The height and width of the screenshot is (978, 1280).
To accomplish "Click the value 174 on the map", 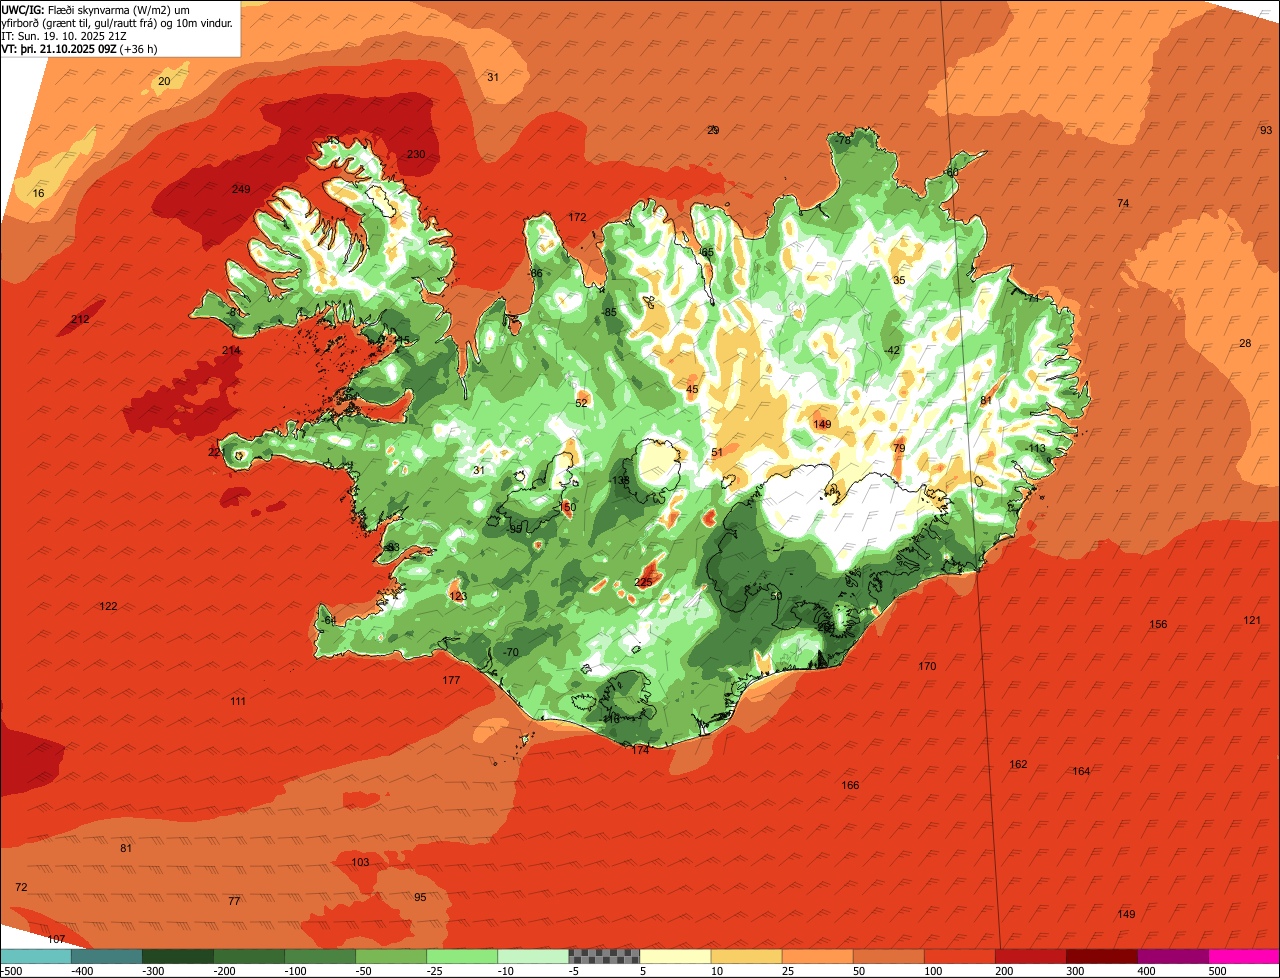I will click(640, 749).
